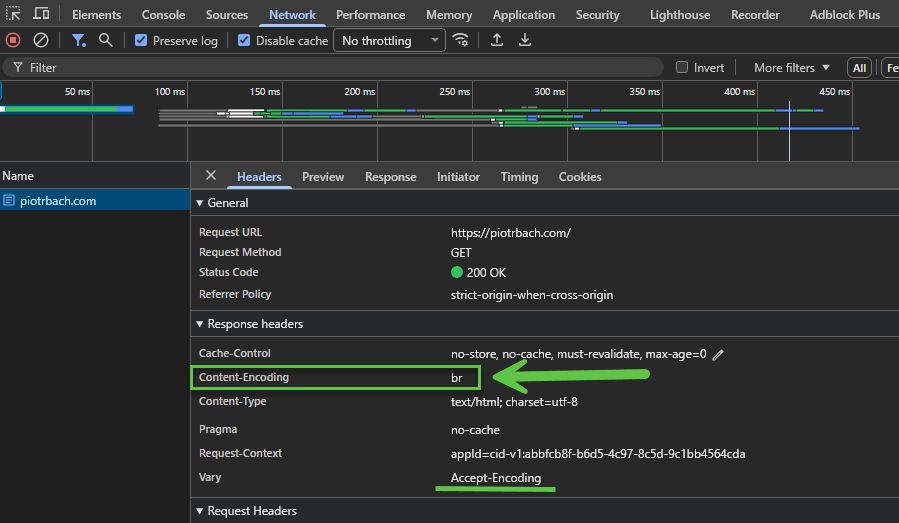Toggle the Disable cache checkbox
Image resolution: width=899 pixels, height=523 pixels.
click(x=244, y=40)
